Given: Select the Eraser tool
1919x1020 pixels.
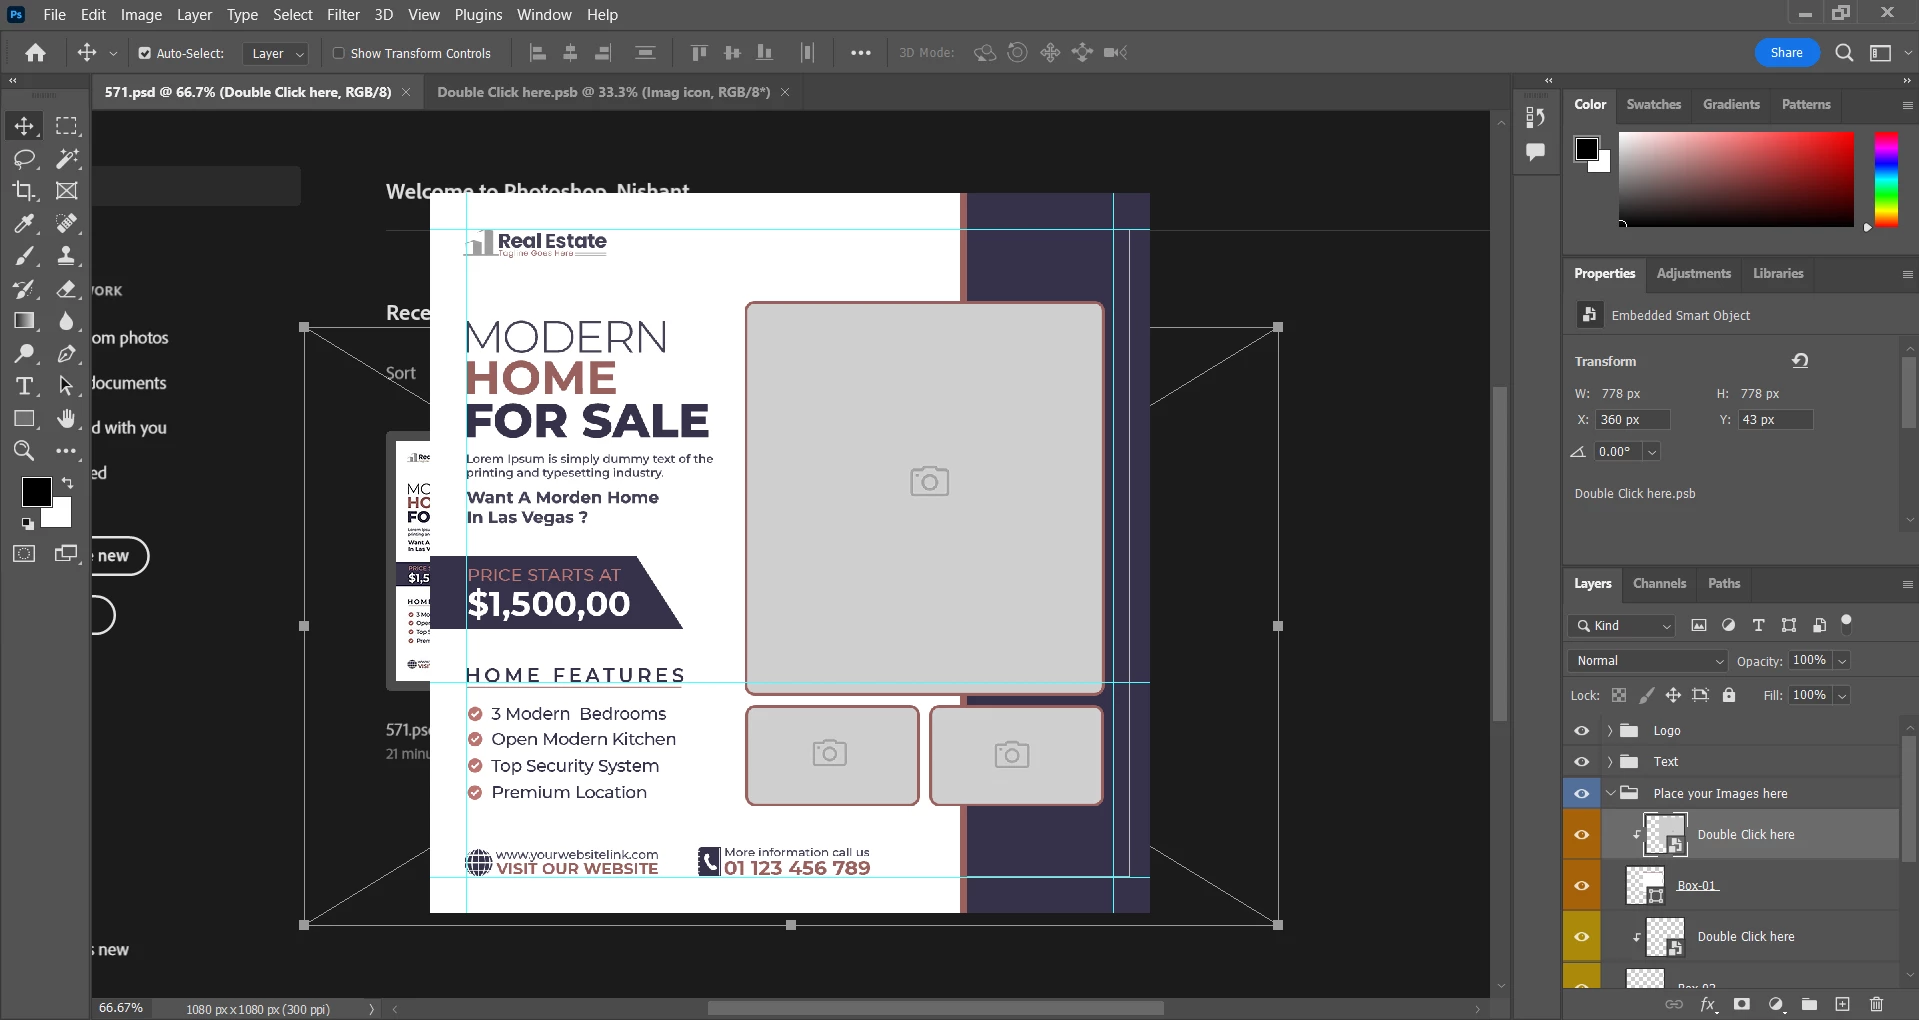Looking at the screenshot, I should 67,289.
